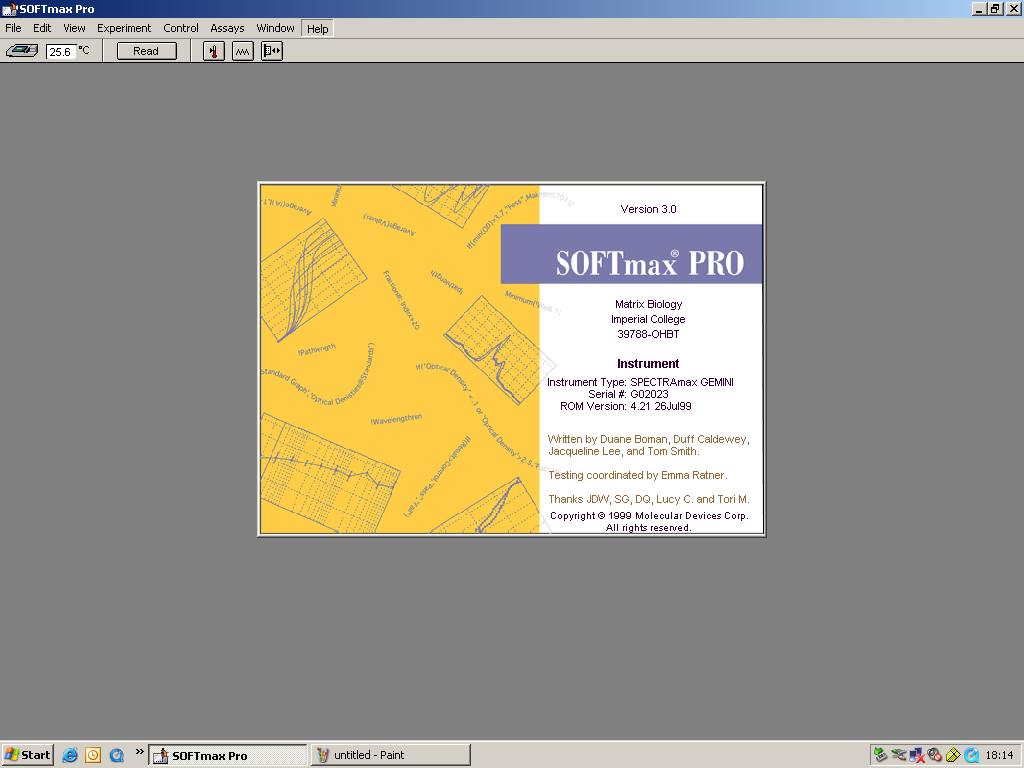Screen dimensions: 1024x768
Task: Click 'Testing coordinated by Emma Ratner' text
Action: 637,475
